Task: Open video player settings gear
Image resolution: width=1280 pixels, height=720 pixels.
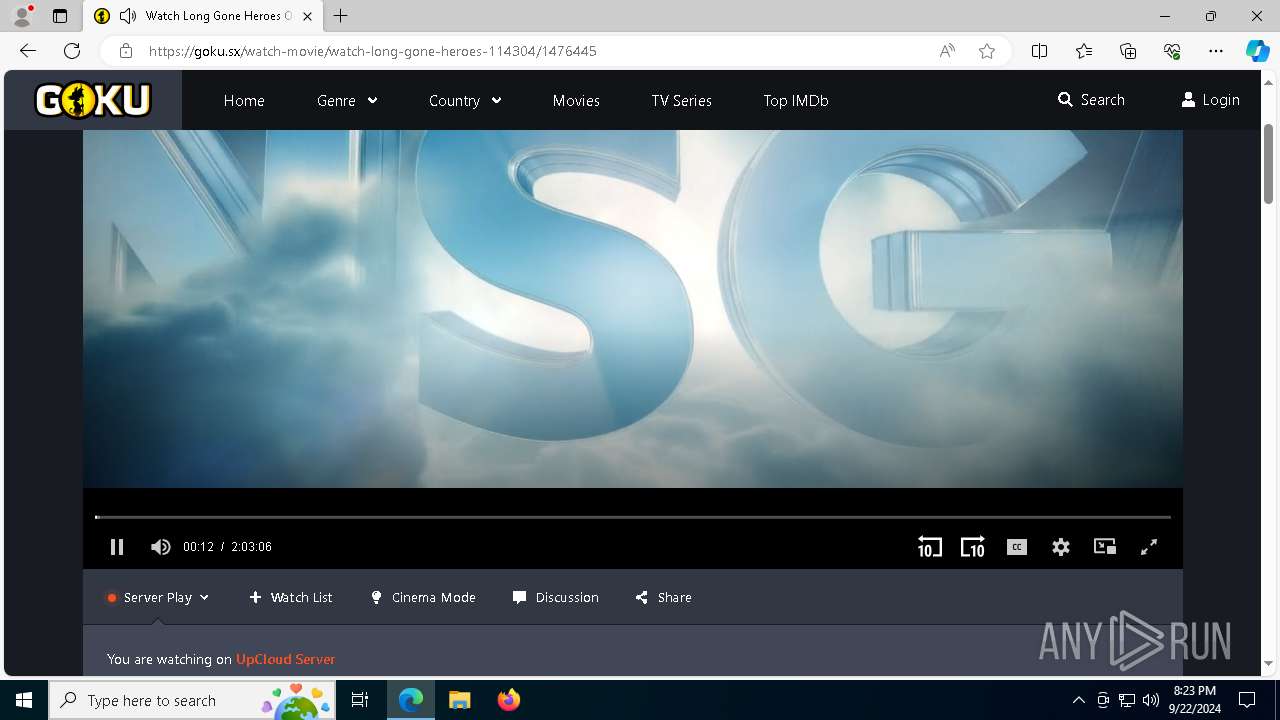Action: coord(1061,547)
